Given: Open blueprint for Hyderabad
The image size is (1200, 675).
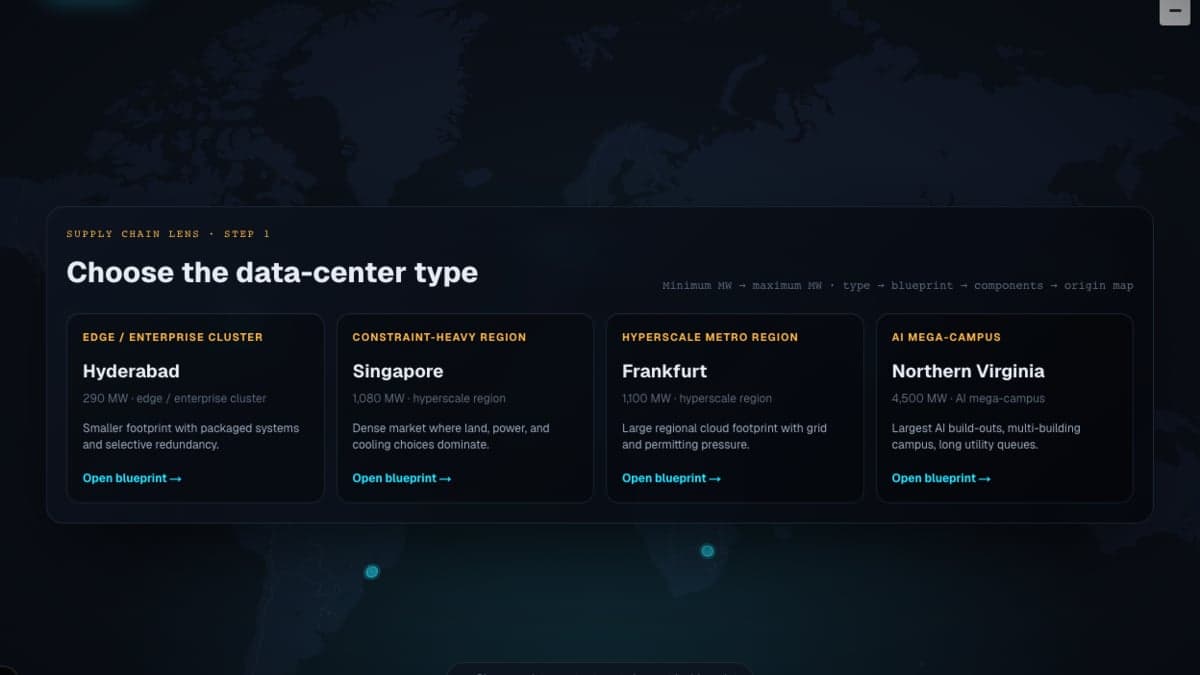Looking at the screenshot, I should (x=132, y=478).
